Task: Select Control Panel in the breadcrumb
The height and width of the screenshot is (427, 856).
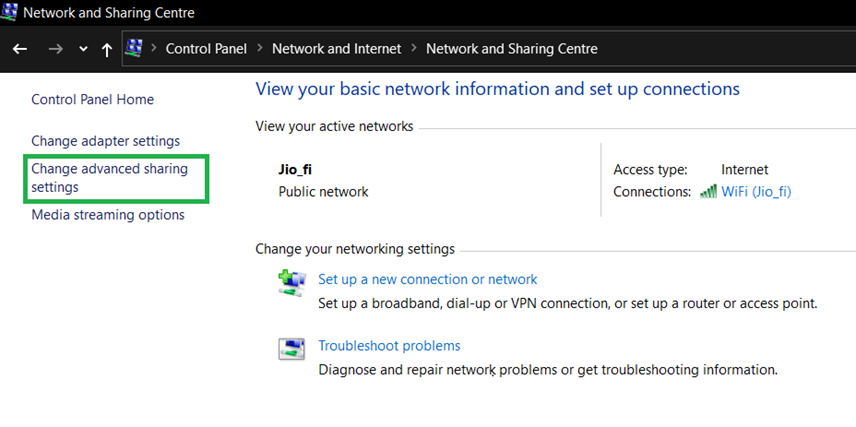Action: coord(206,49)
